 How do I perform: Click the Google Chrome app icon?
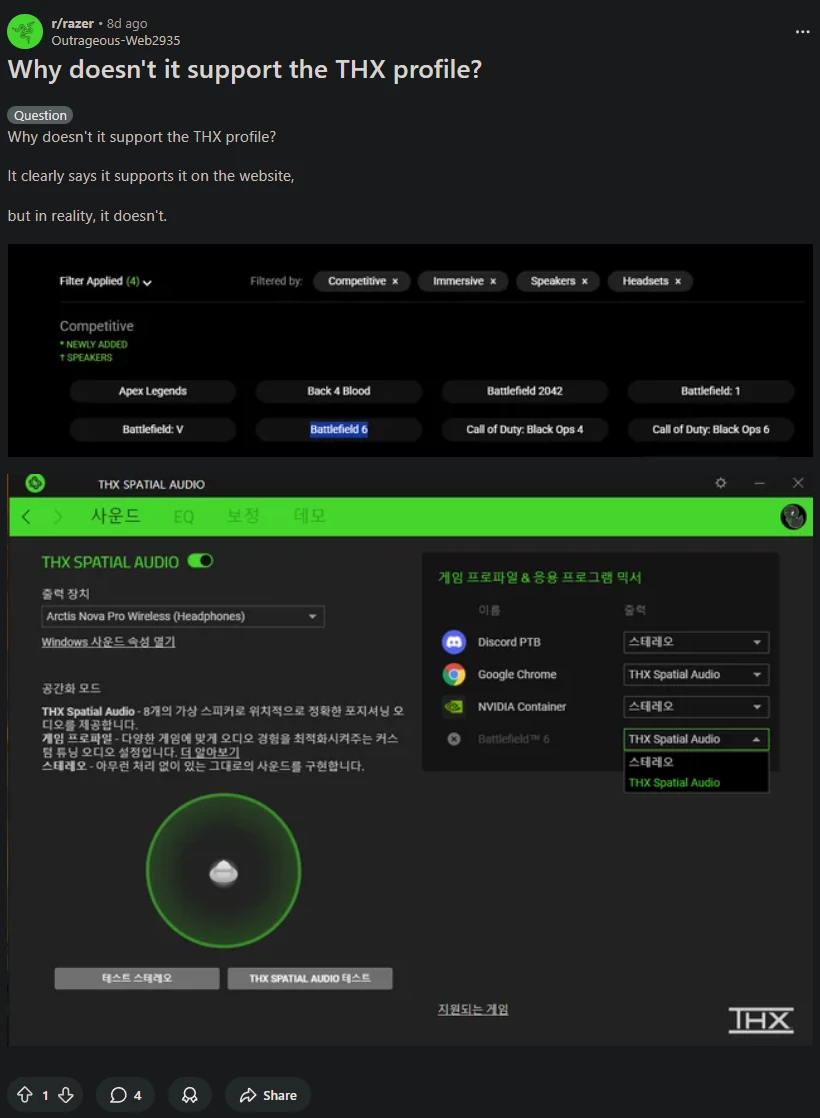point(453,674)
